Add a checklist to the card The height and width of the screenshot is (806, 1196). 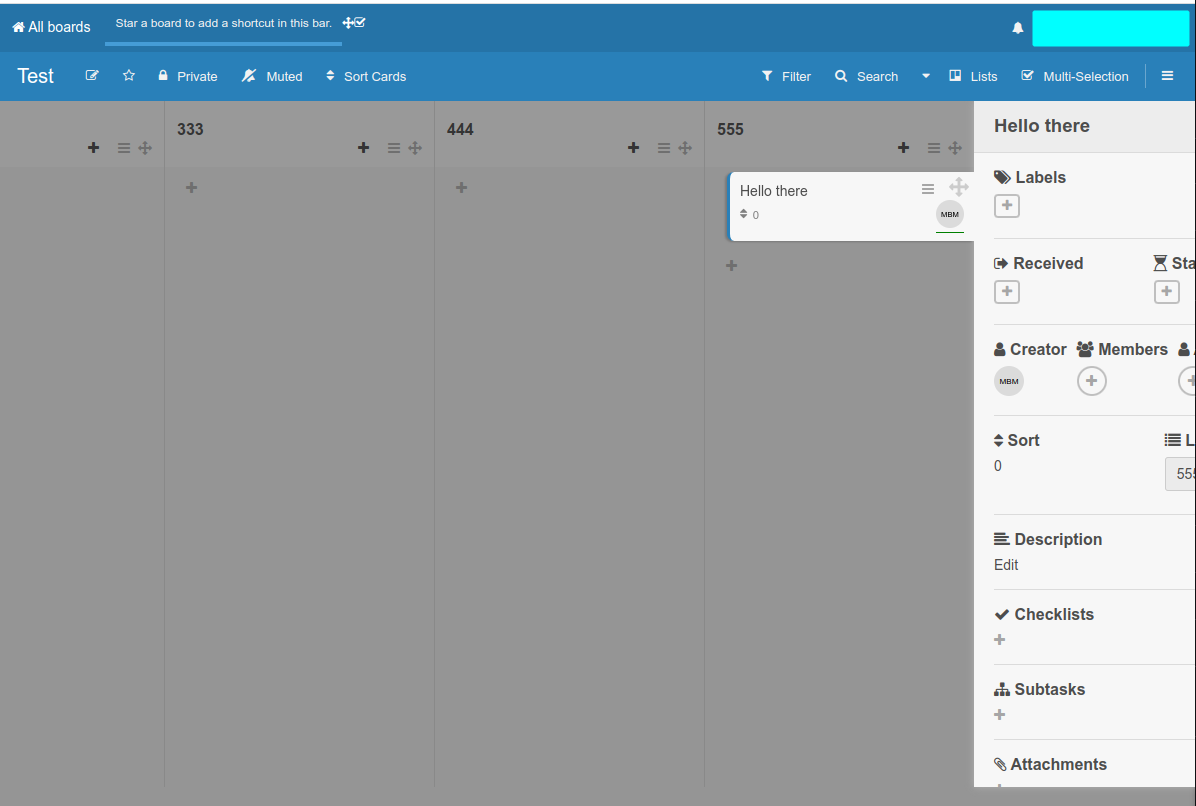(1000, 640)
